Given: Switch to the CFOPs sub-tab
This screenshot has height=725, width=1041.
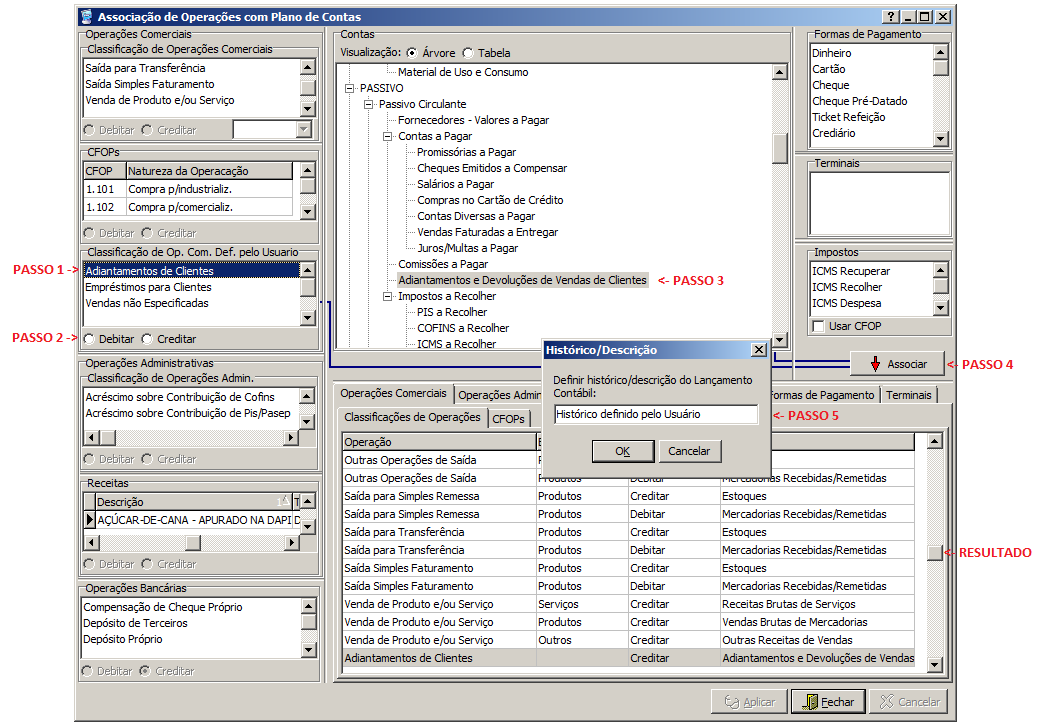Looking at the screenshot, I should (x=509, y=419).
